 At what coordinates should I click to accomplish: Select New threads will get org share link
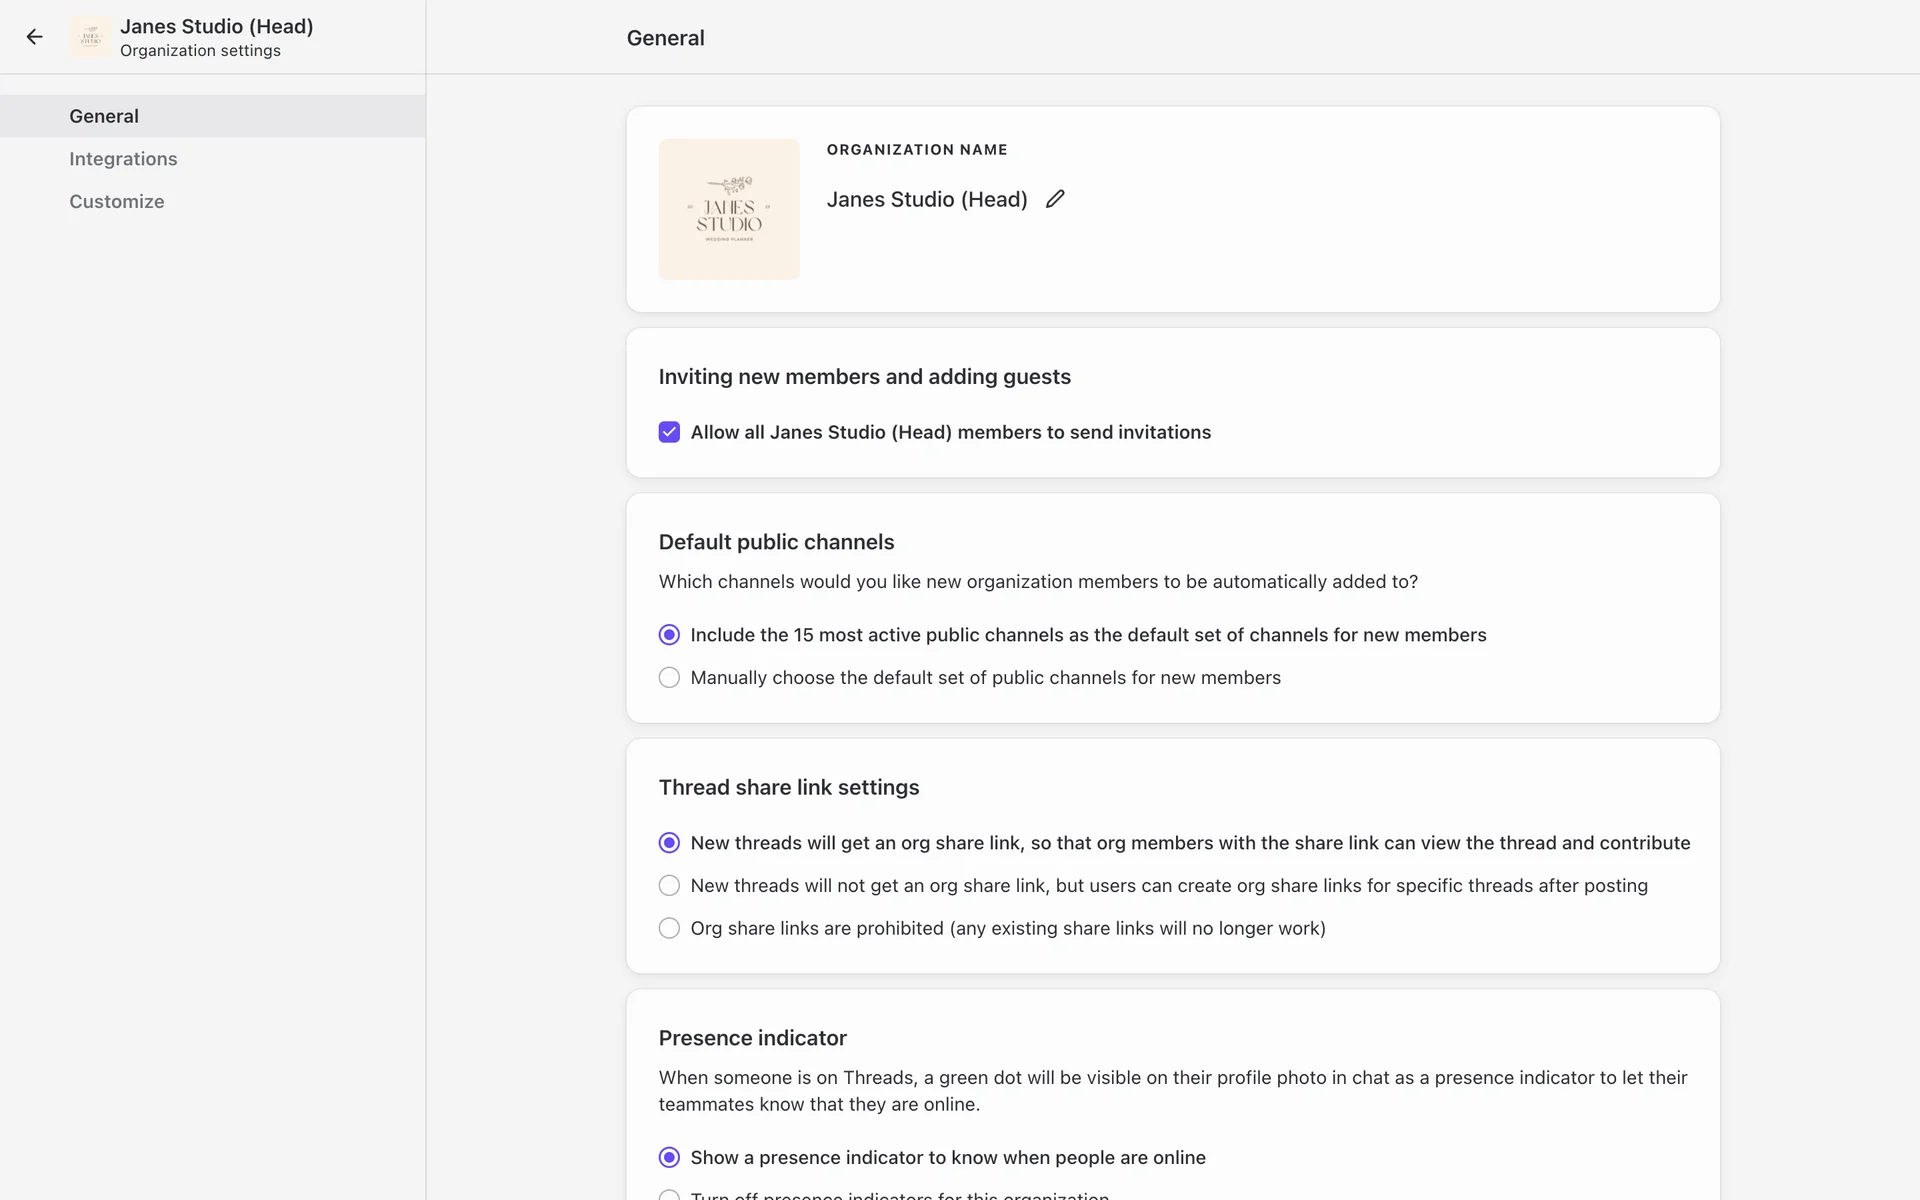[669, 843]
